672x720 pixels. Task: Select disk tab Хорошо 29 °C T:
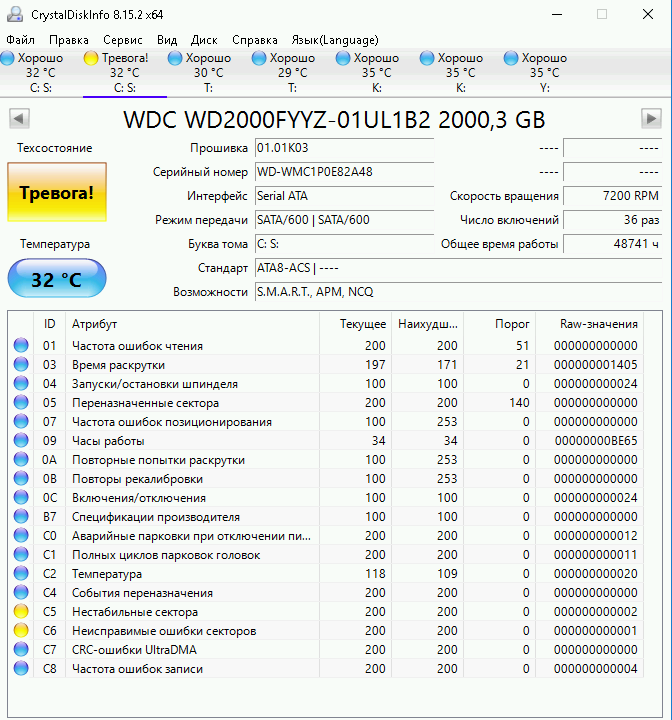pos(293,73)
